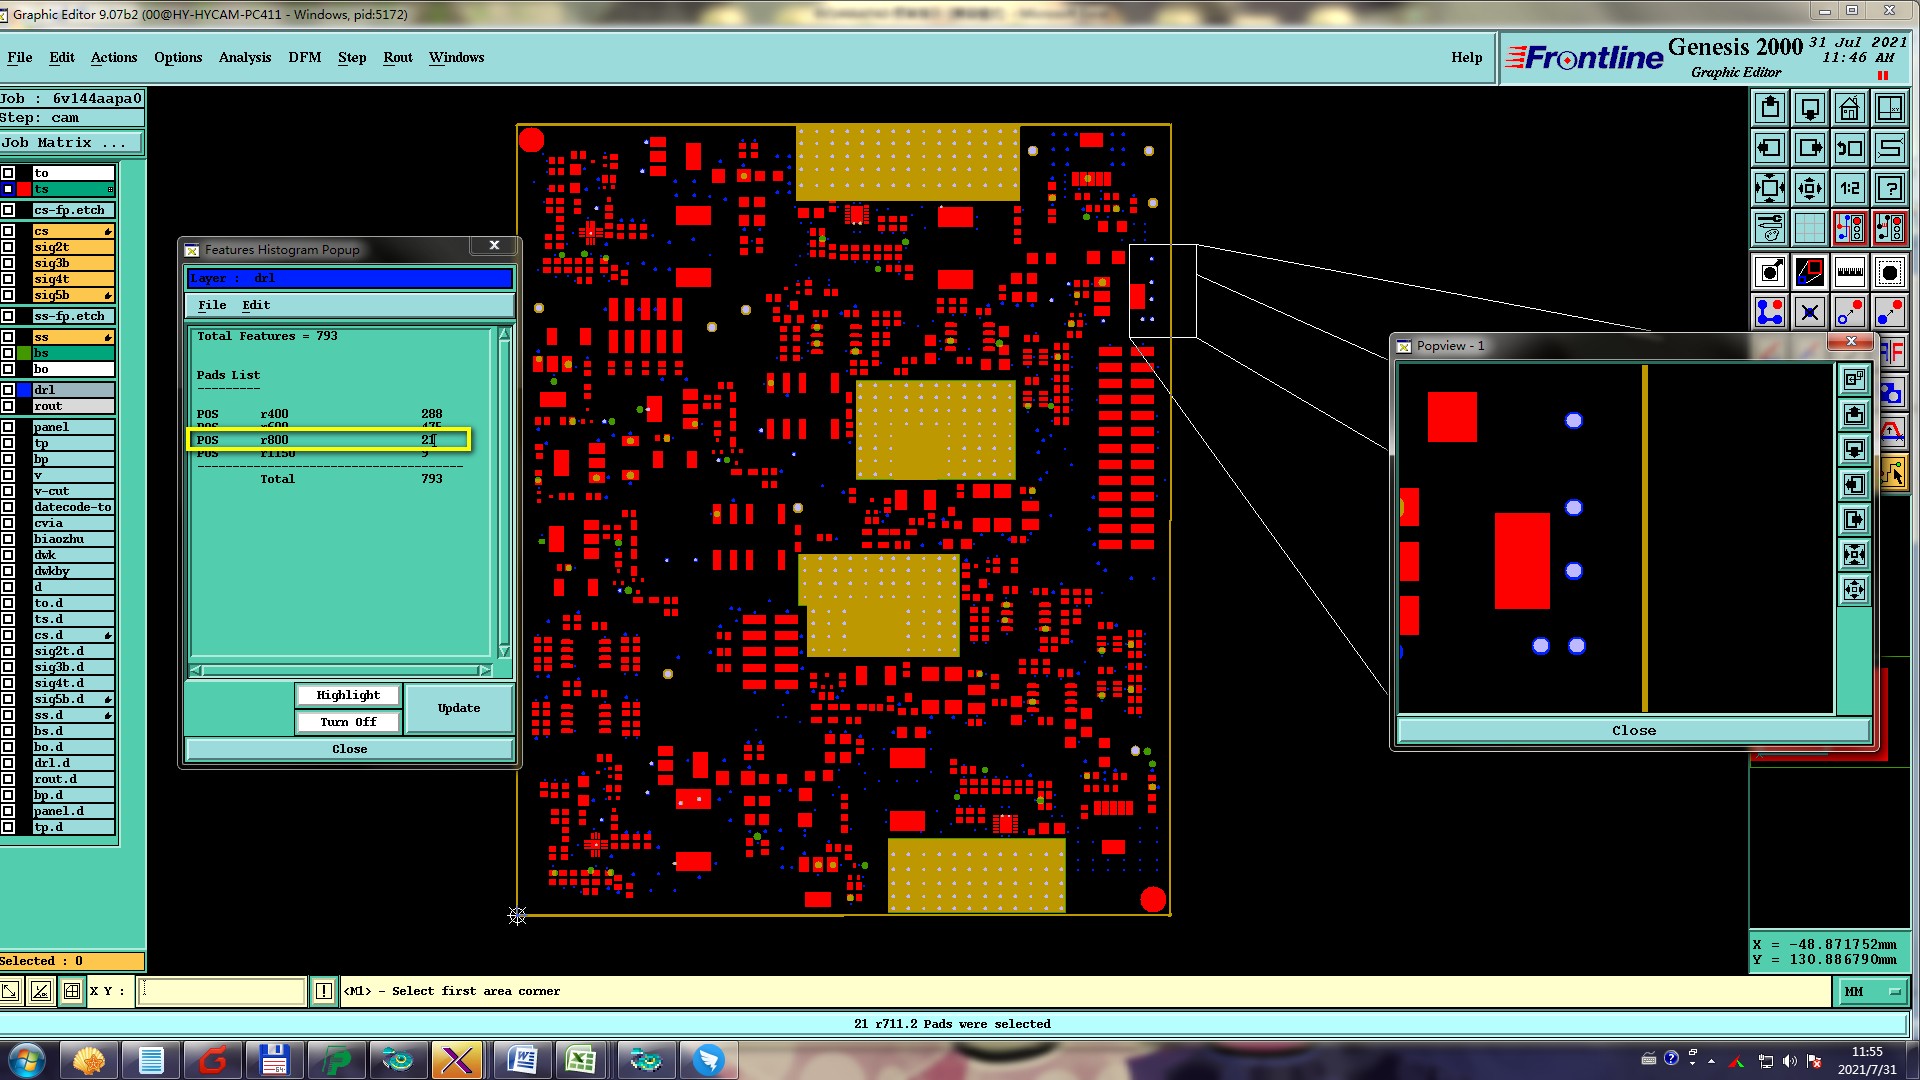The width and height of the screenshot is (1920, 1080).
Task: Open the DFM menu
Action: pos(304,57)
